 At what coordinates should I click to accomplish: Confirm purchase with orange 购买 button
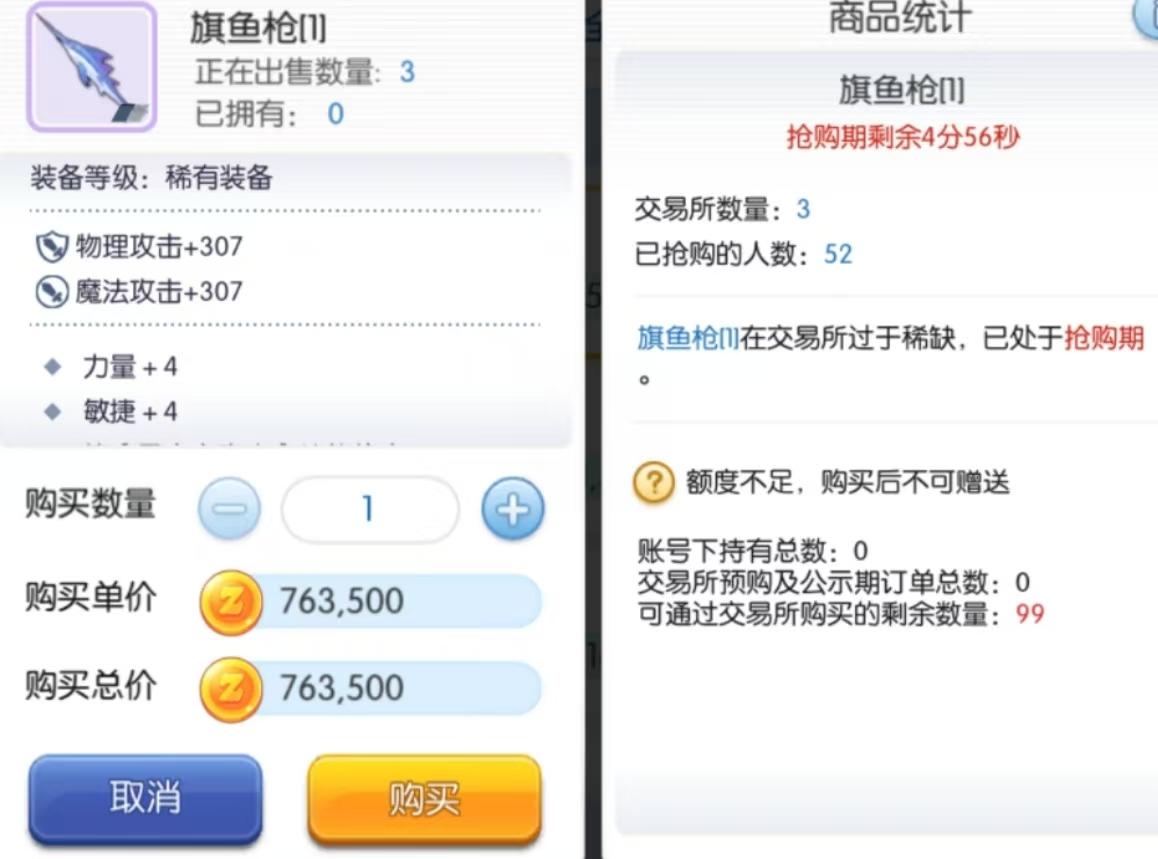(x=425, y=799)
